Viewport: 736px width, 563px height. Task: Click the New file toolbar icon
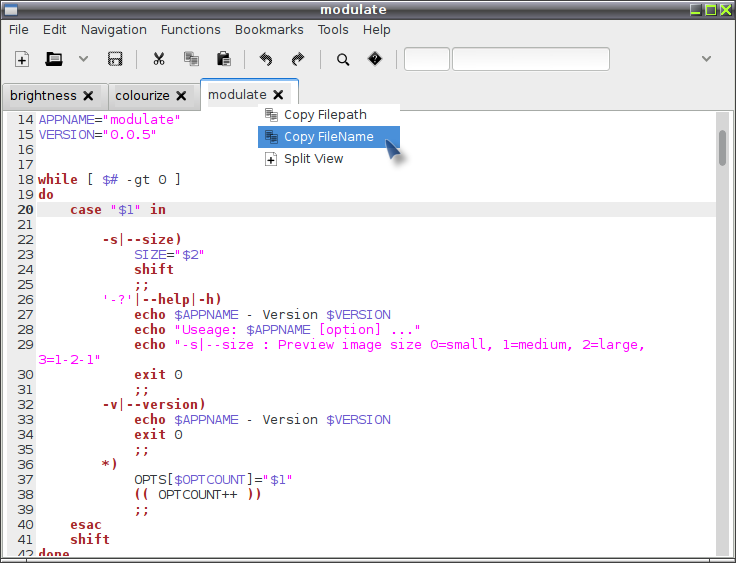coord(22,59)
